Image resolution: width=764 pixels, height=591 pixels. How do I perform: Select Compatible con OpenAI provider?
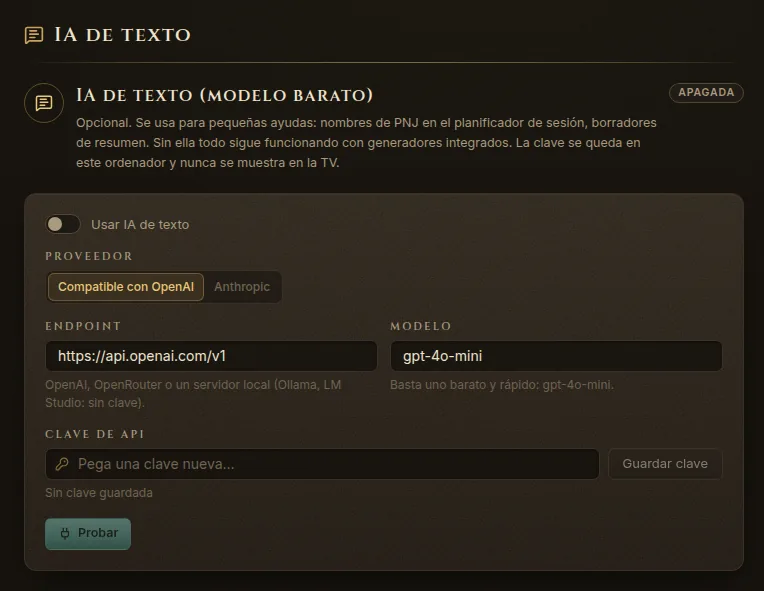click(x=126, y=287)
